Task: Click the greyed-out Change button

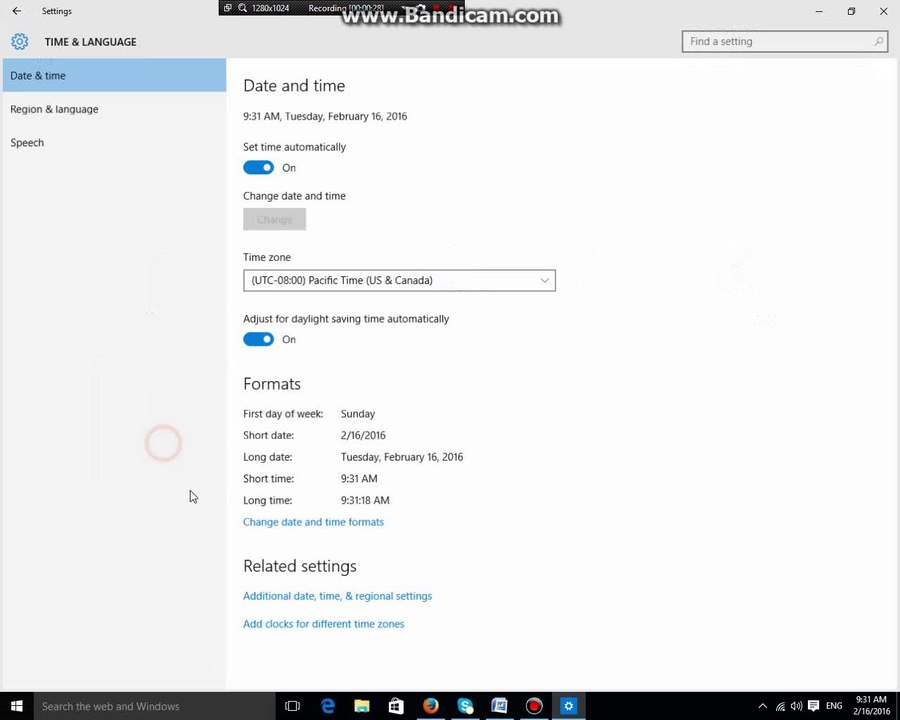Action: (x=274, y=219)
